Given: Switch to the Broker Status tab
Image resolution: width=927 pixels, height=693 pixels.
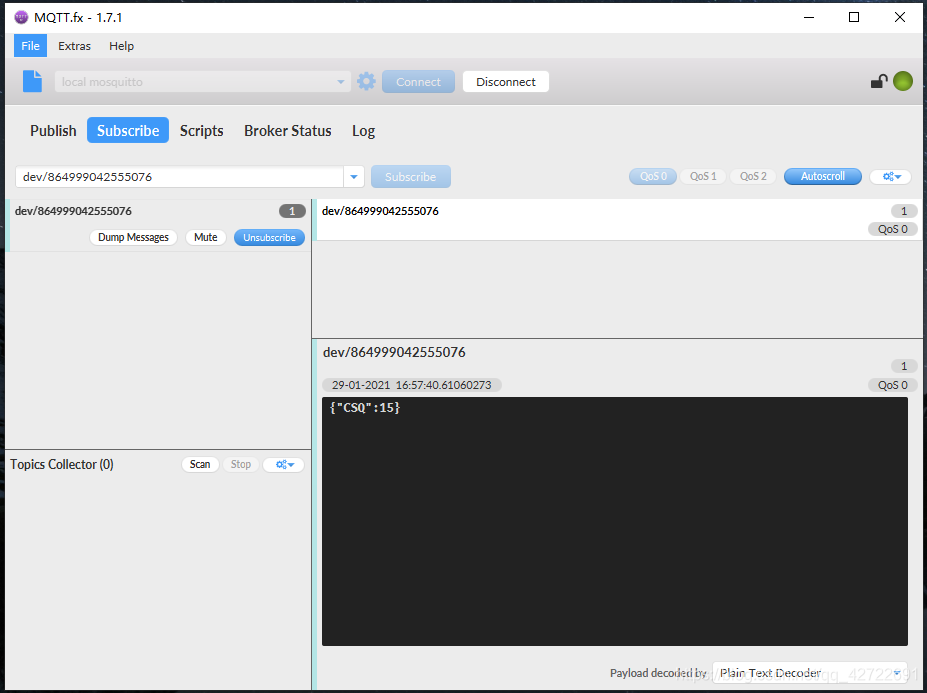Looking at the screenshot, I should pyautogui.click(x=288, y=130).
